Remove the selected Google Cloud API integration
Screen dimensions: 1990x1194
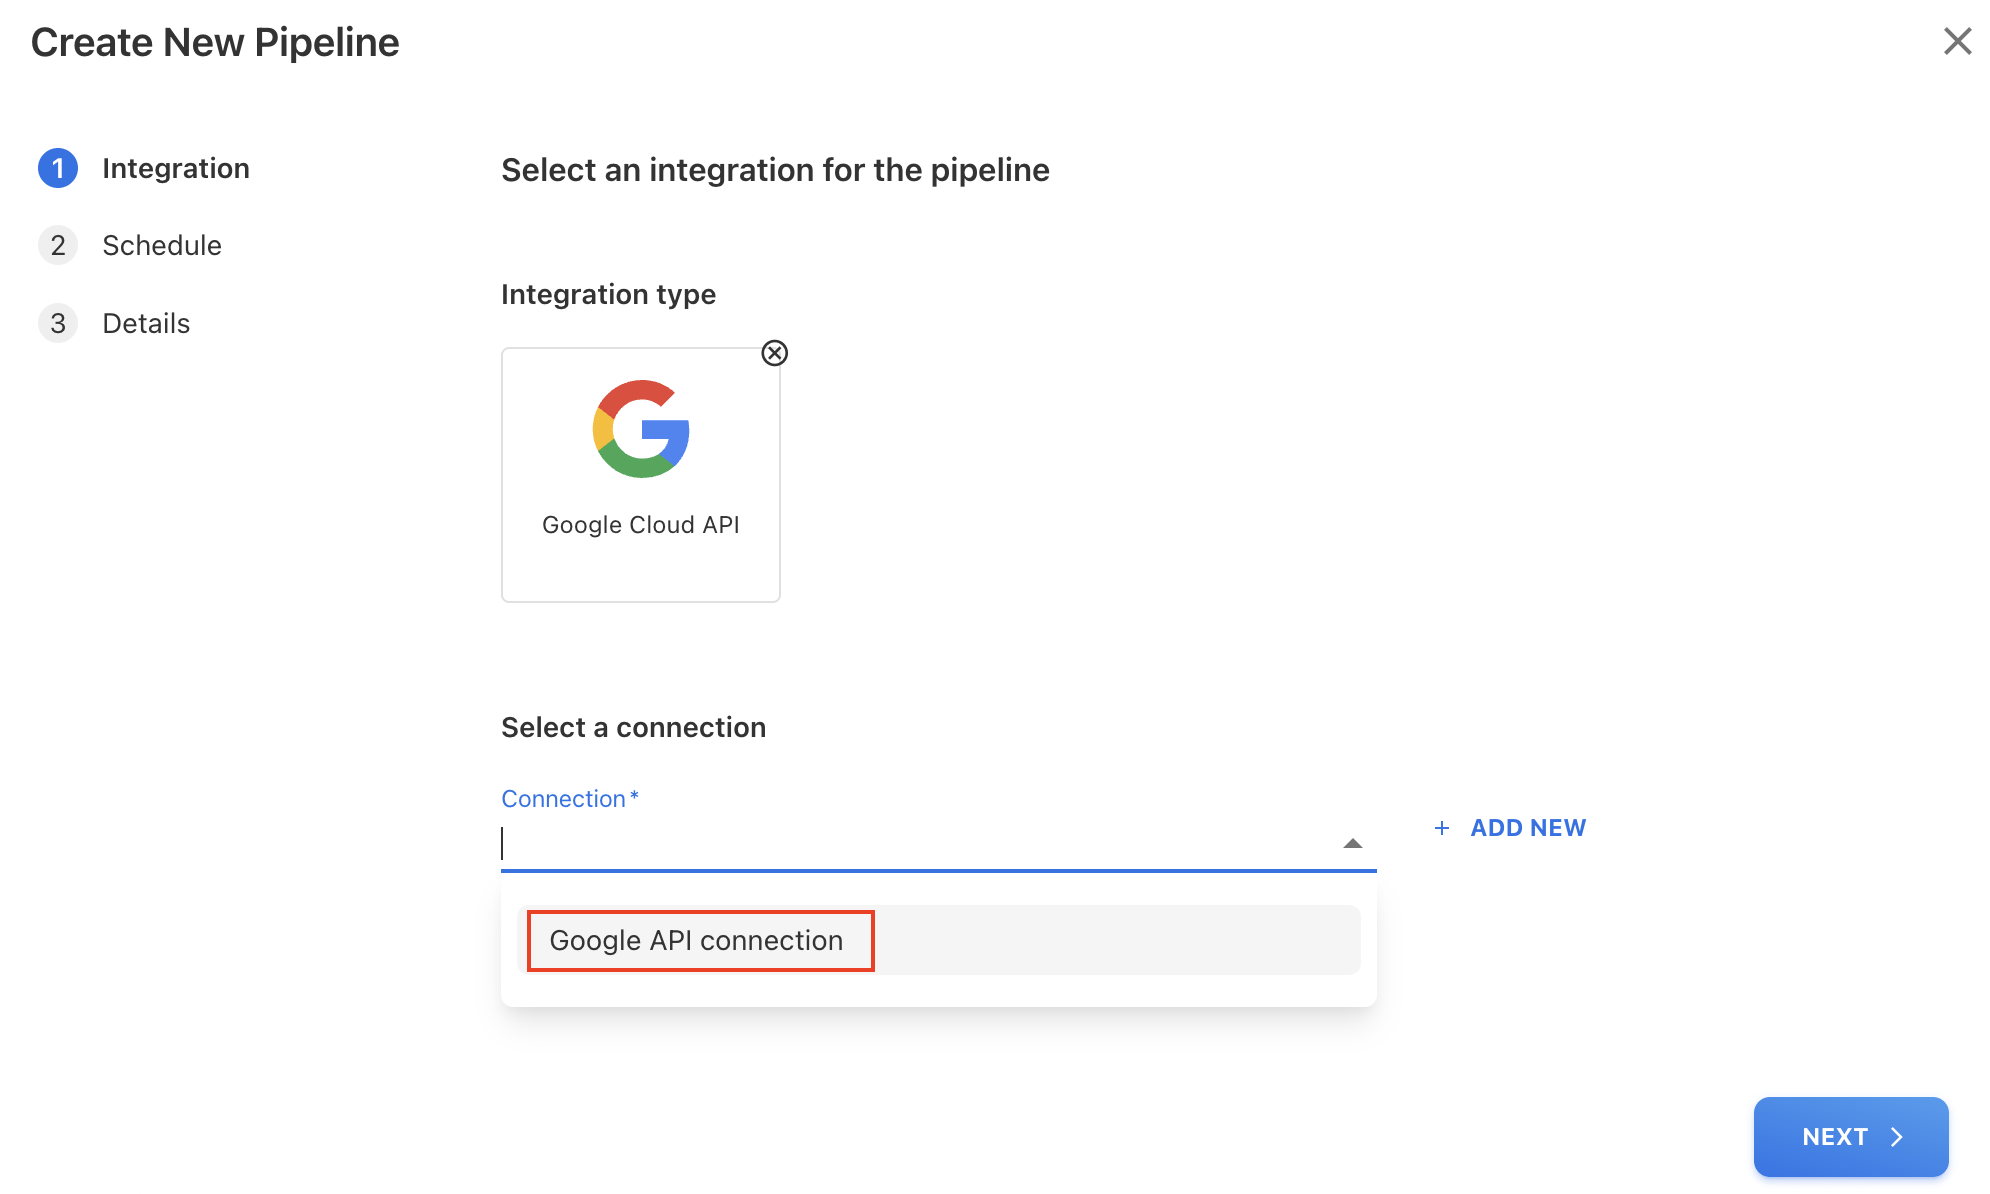tap(774, 353)
